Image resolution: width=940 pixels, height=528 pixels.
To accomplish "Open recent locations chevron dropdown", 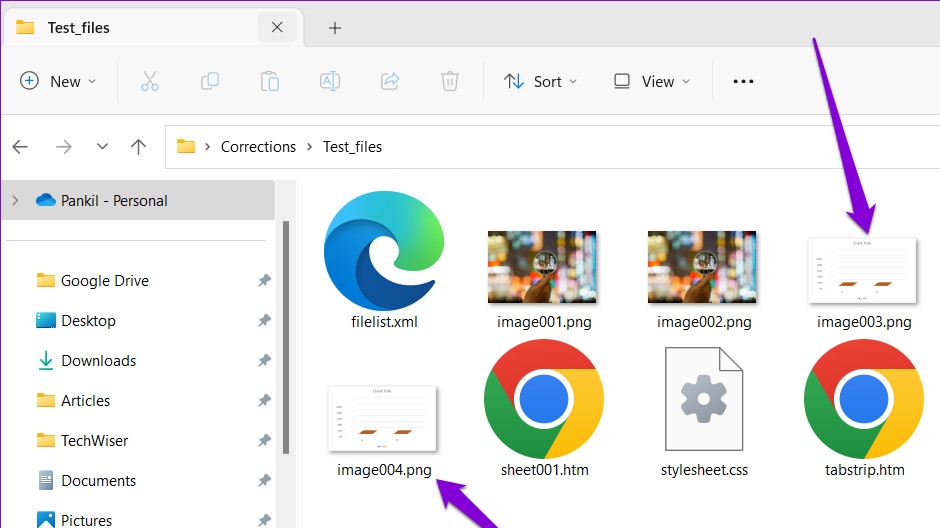I will 103,146.
